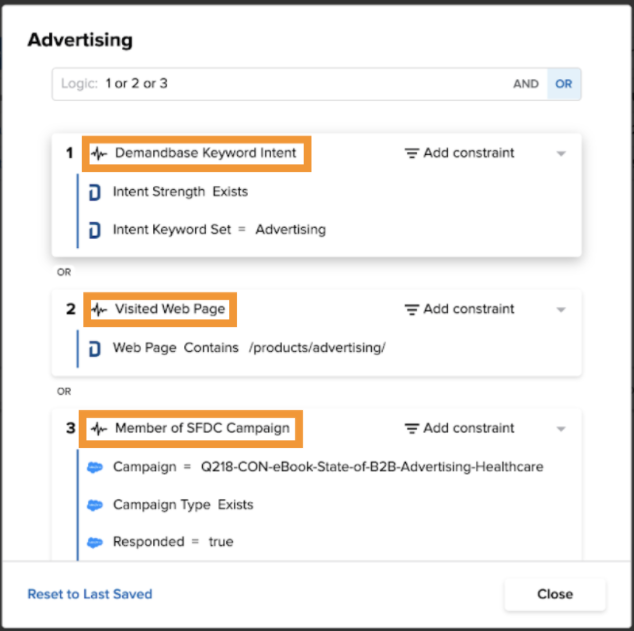The height and width of the screenshot is (631, 634).
Task: Open the dropdown arrow on Visited Web Page rule
Action: coord(561,310)
